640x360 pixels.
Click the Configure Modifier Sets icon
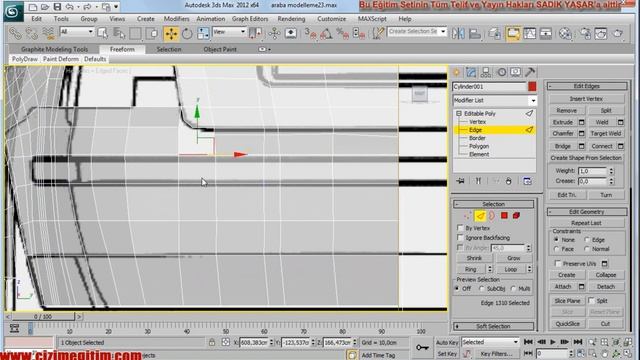(x=527, y=181)
